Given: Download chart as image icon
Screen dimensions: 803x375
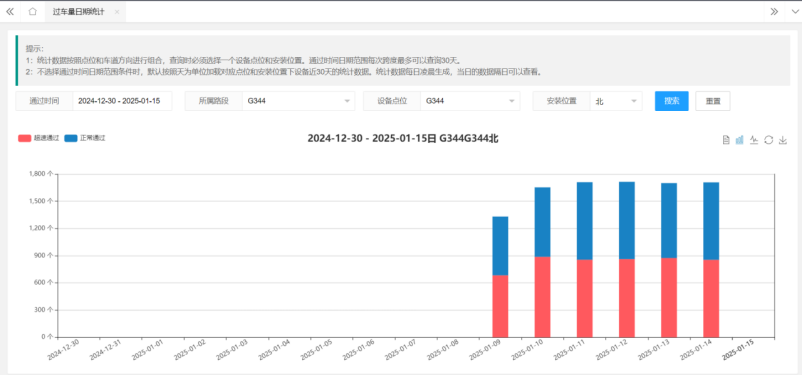Looking at the screenshot, I should click(x=783, y=140).
